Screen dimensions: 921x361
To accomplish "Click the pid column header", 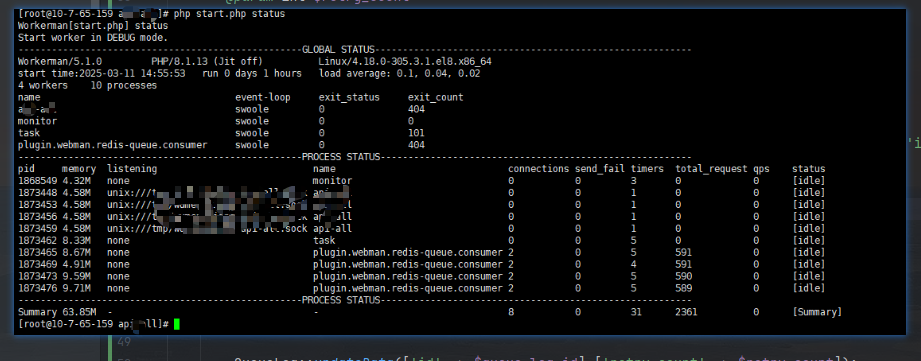I will point(26,169).
